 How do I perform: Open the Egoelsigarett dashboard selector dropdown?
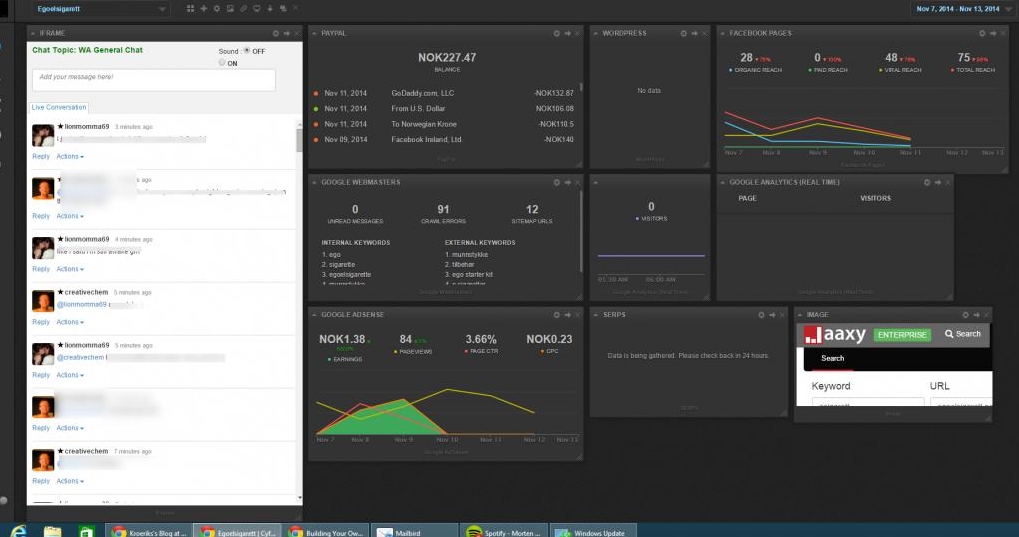(101, 8)
